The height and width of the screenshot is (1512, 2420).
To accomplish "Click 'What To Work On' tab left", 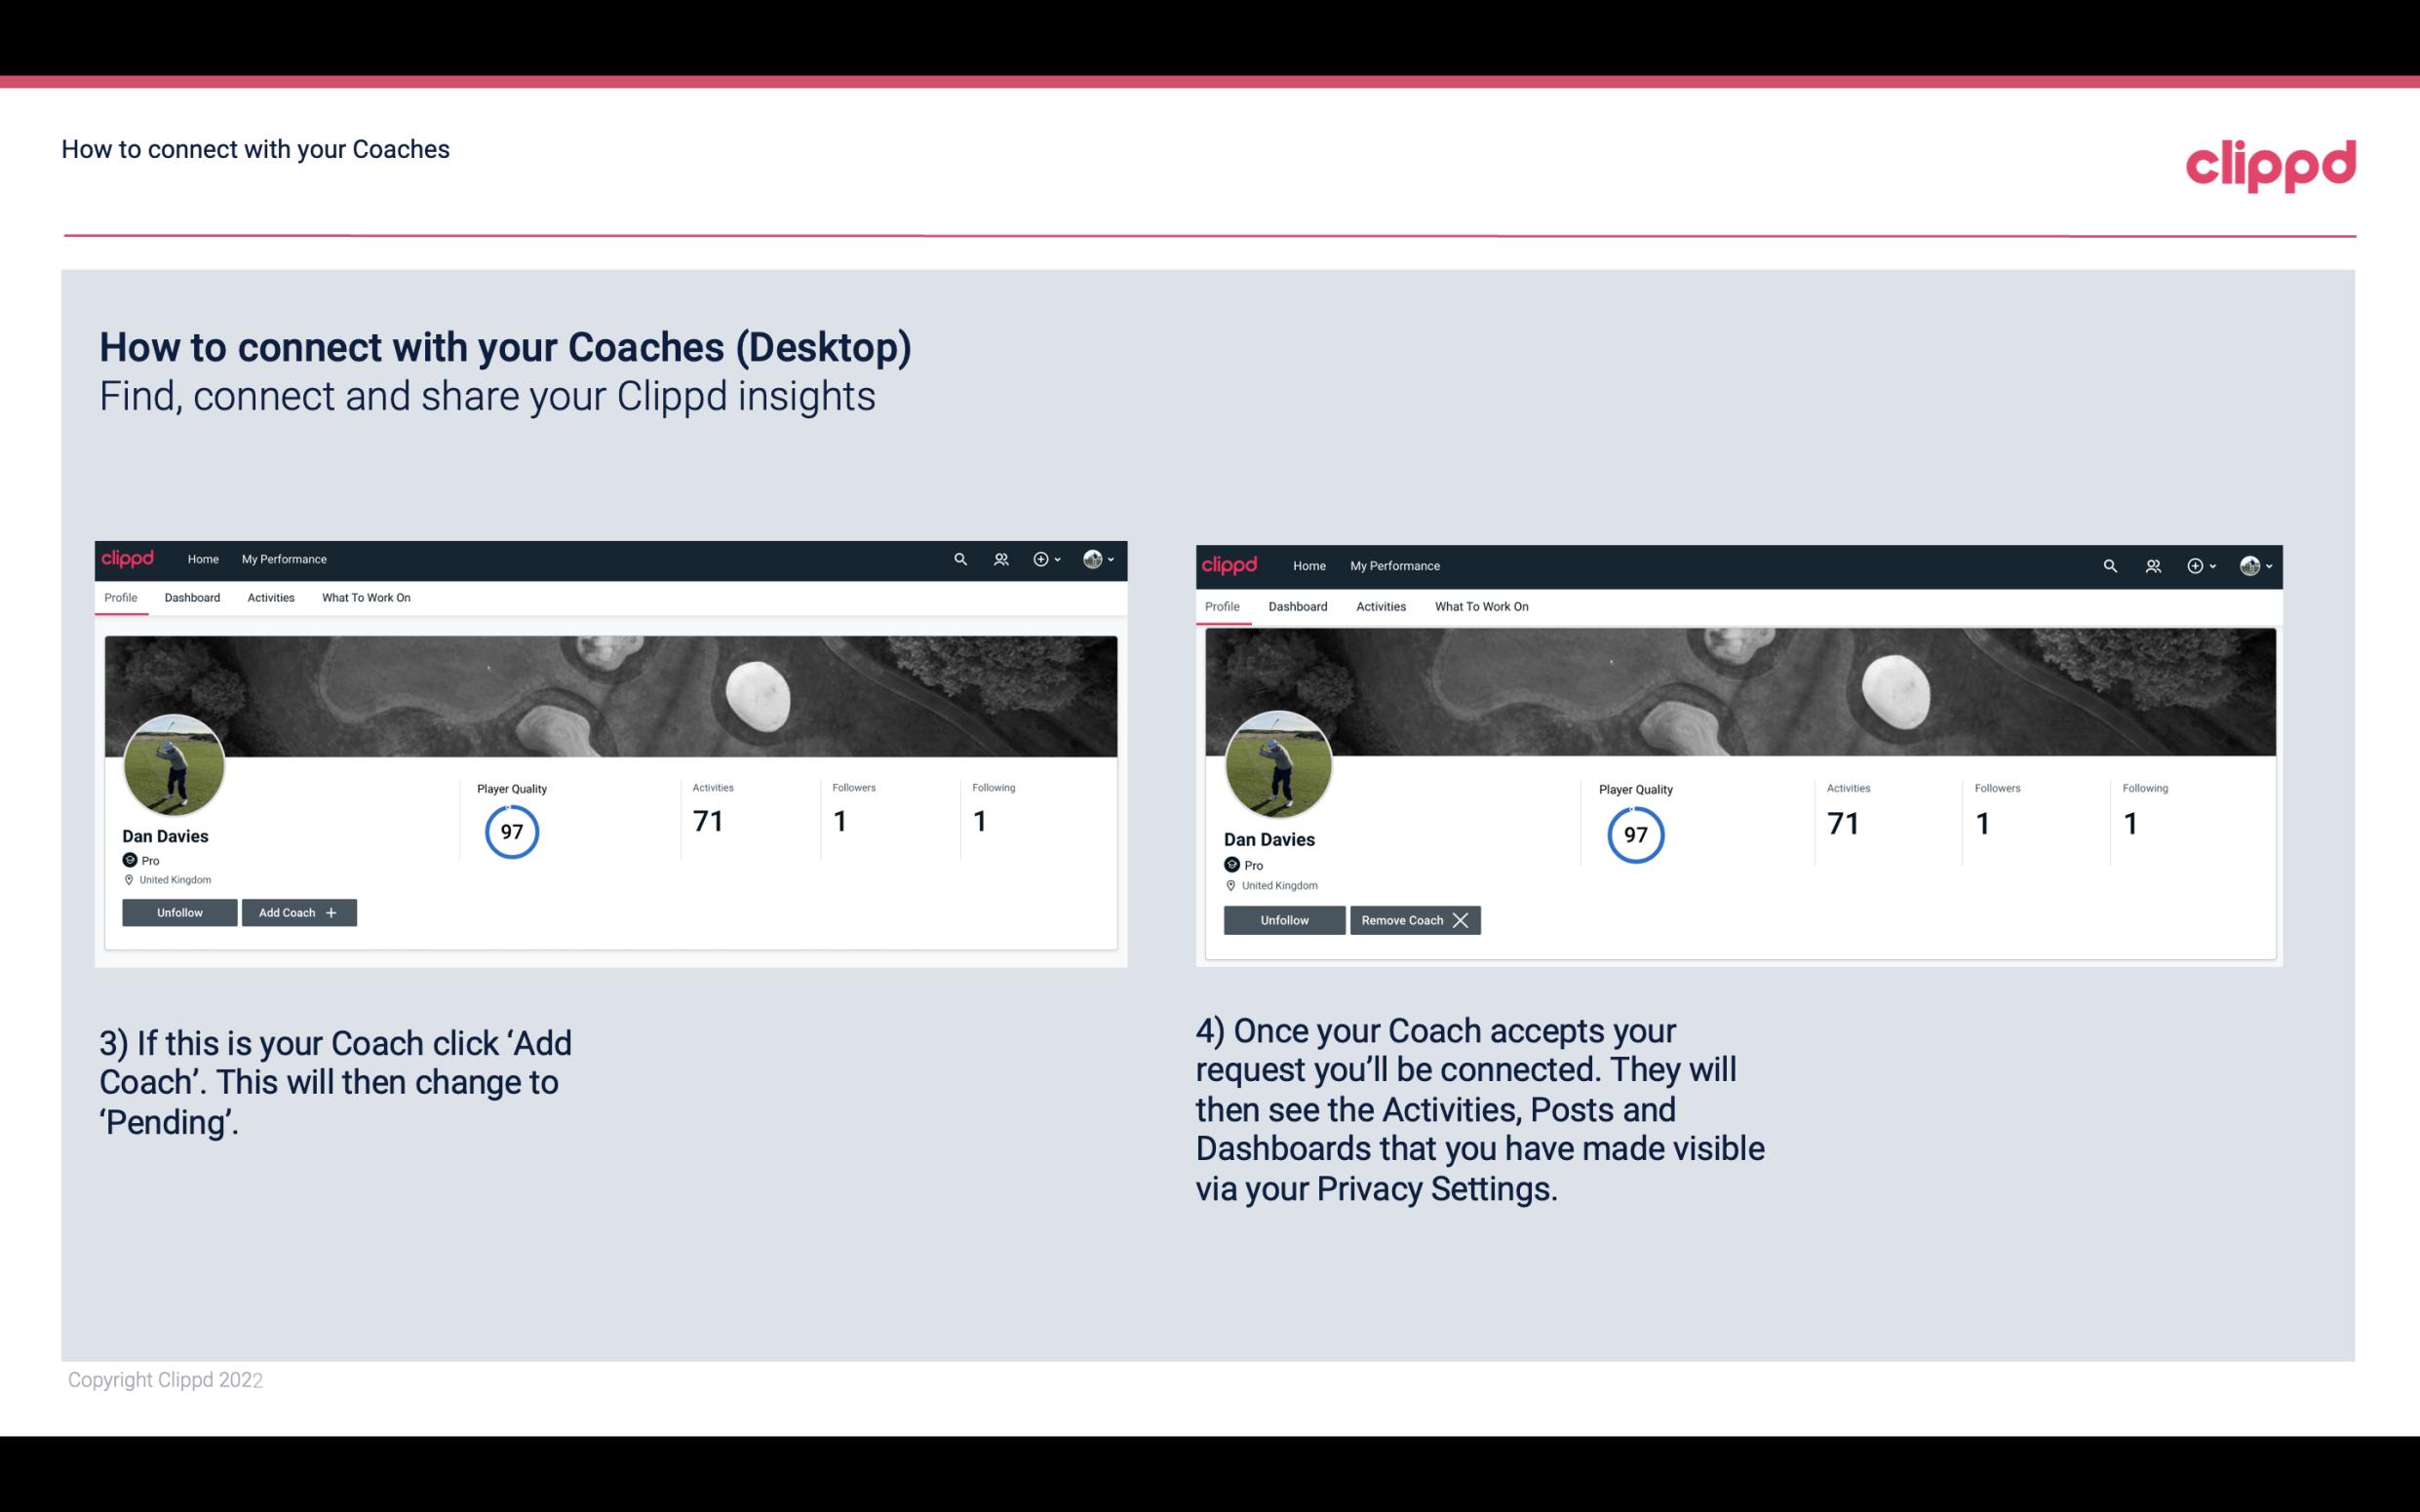I will pyautogui.click(x=364, y=596).
